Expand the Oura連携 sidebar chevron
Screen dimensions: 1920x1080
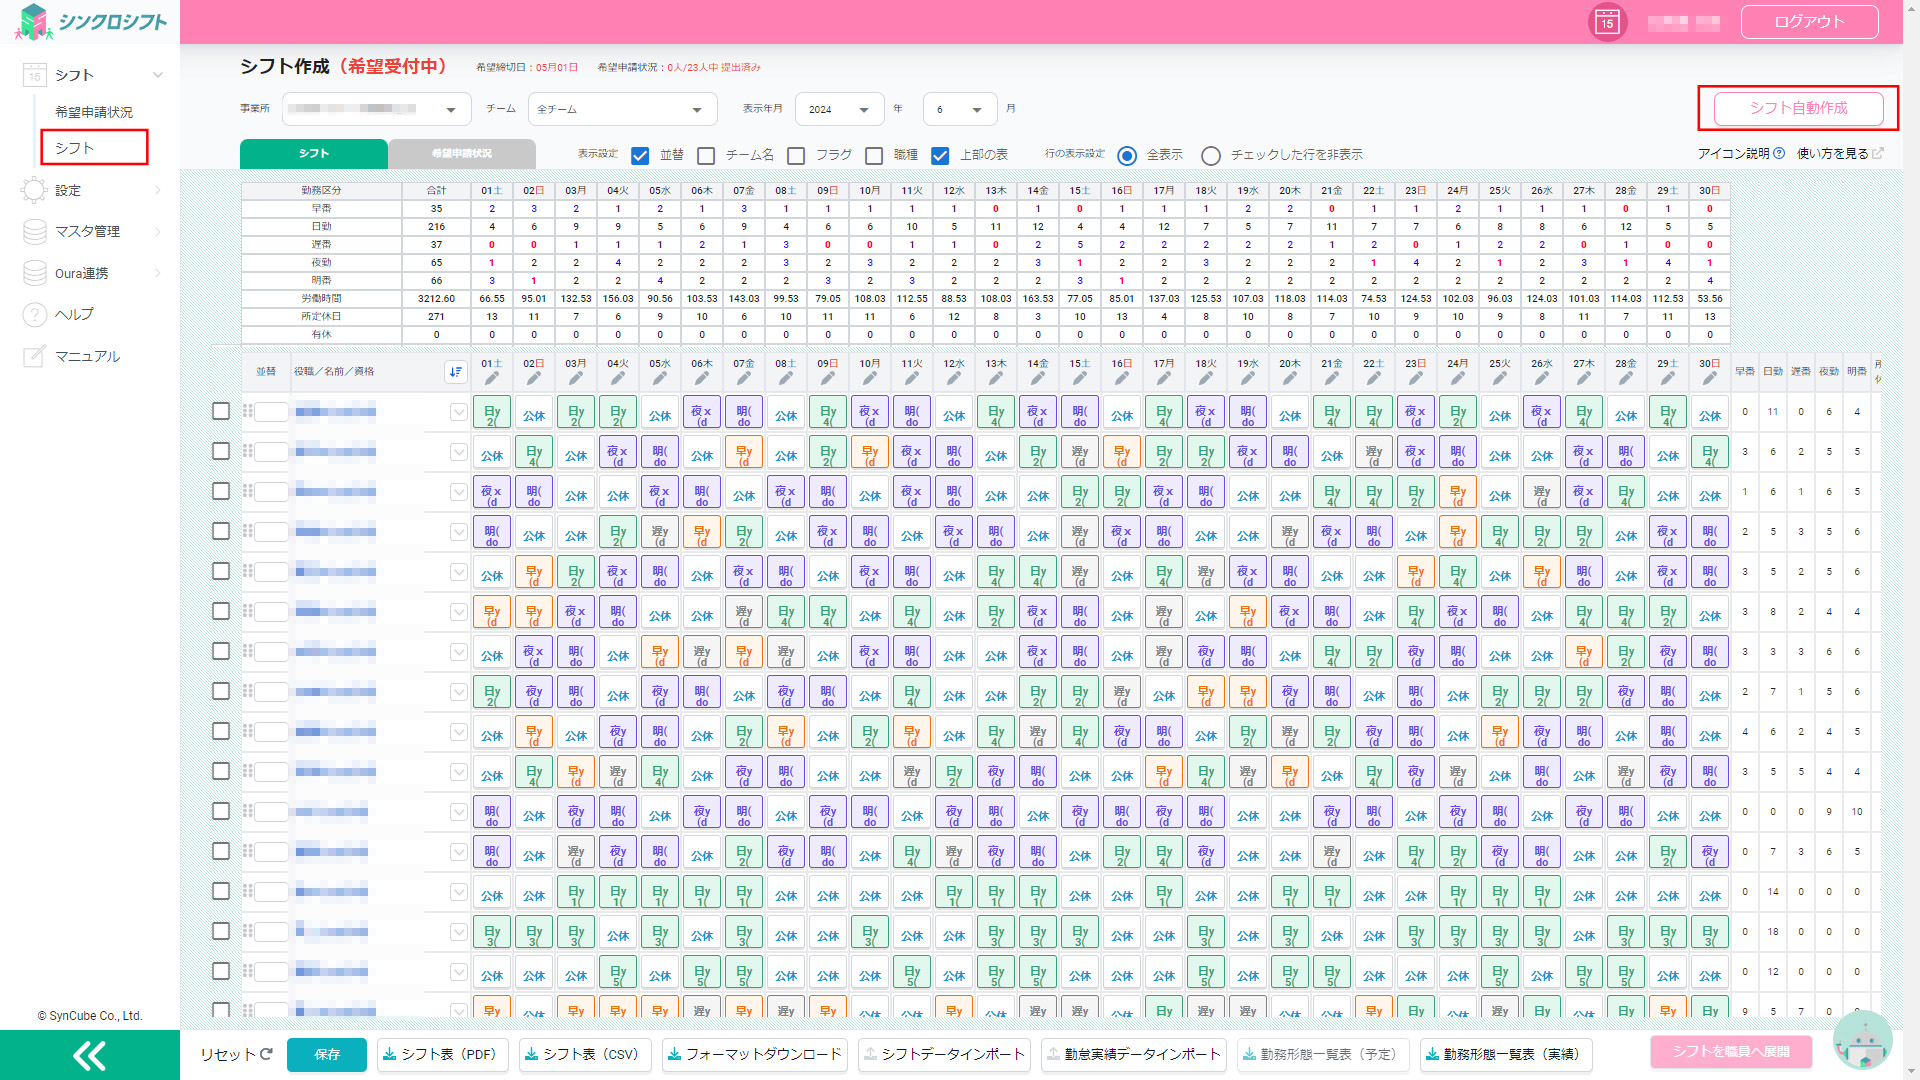click(x=158, y=273)
